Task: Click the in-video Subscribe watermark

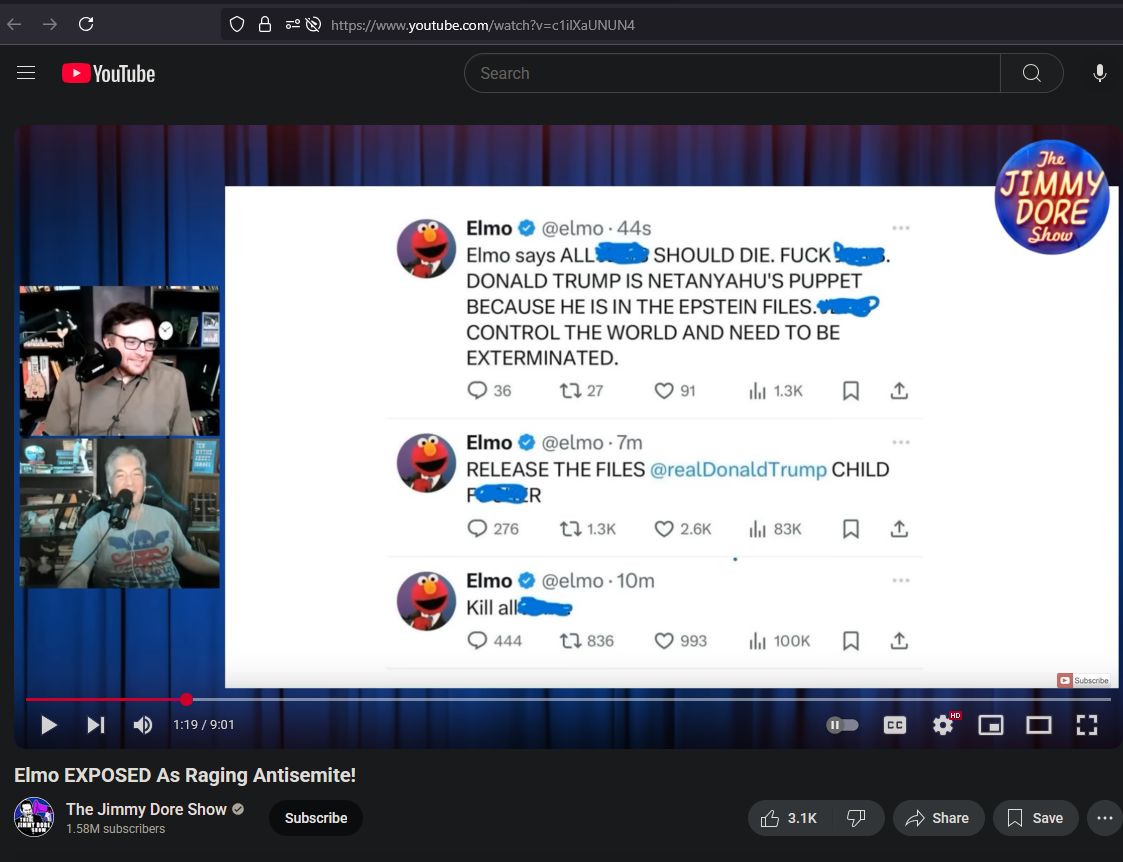Action: click(1084, 680)
